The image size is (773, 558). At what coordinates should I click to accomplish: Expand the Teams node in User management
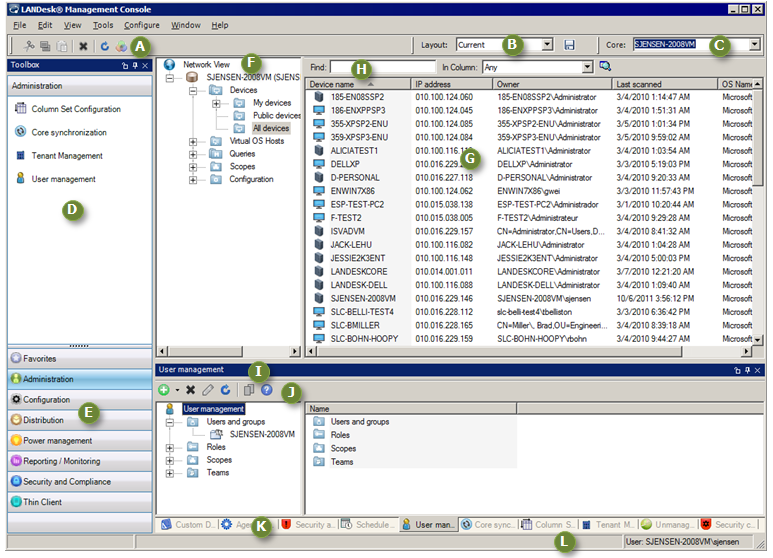coord(170,473)
